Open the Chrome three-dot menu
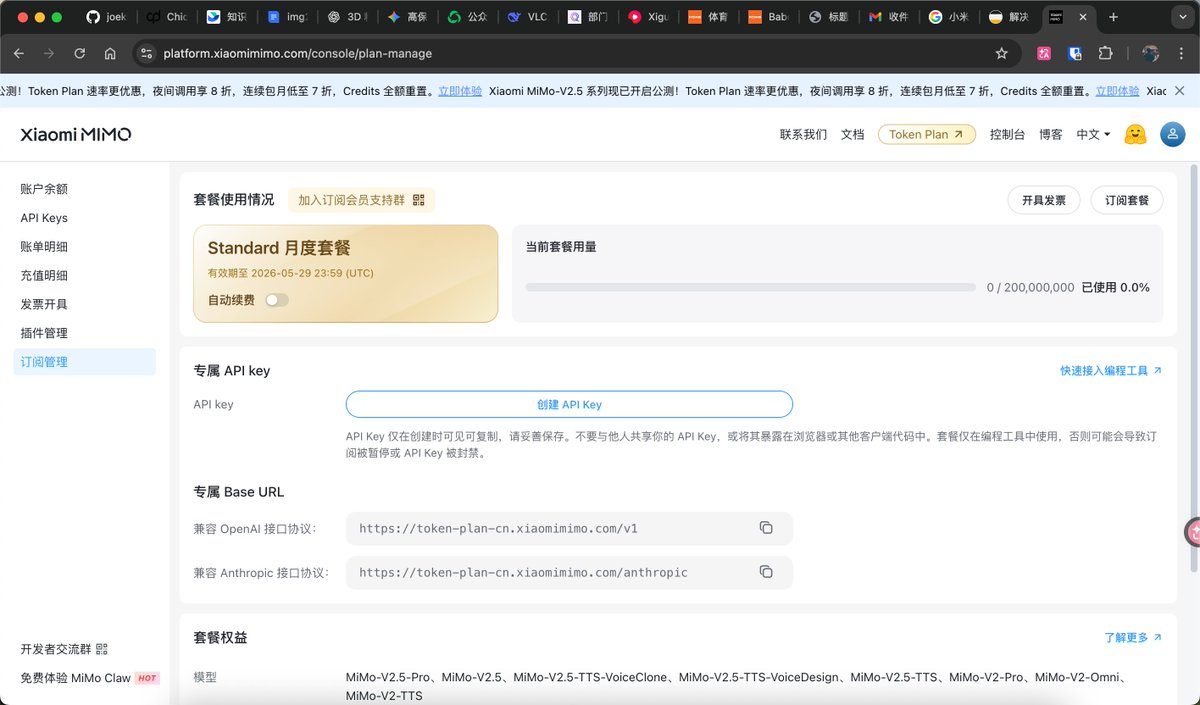 coord(1180,53)
